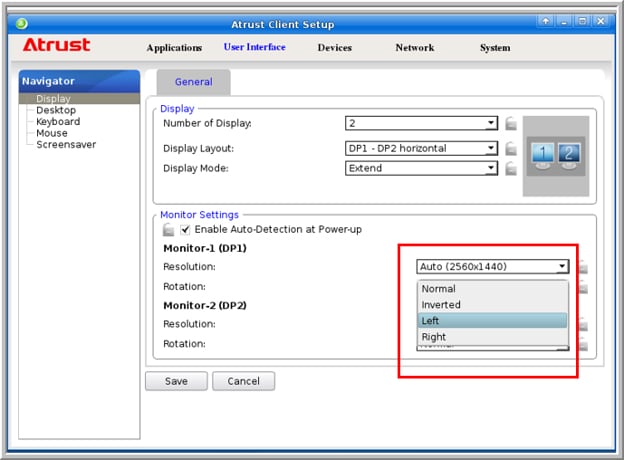
Task: Open the Display Mode dropdown
Action: pyautogui.click(x=421, y=168)
